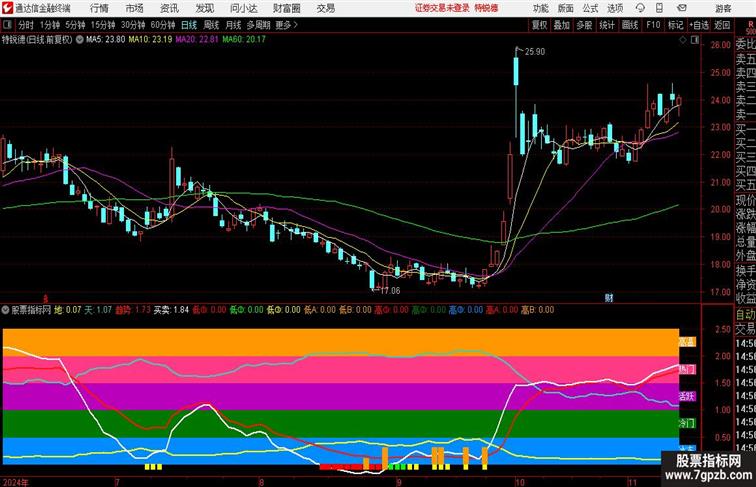
Task: Expand main chart indicator dropdown beside 特锐德
Action: click(79, 40)
